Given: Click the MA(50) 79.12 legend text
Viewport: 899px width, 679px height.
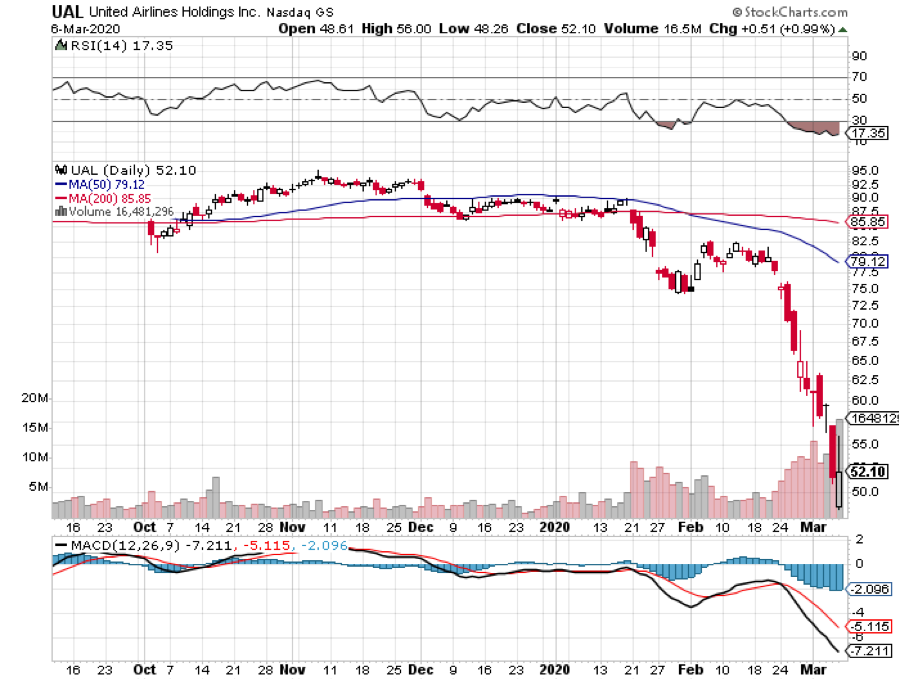Looking at the screenshot, I should point(107,185).
